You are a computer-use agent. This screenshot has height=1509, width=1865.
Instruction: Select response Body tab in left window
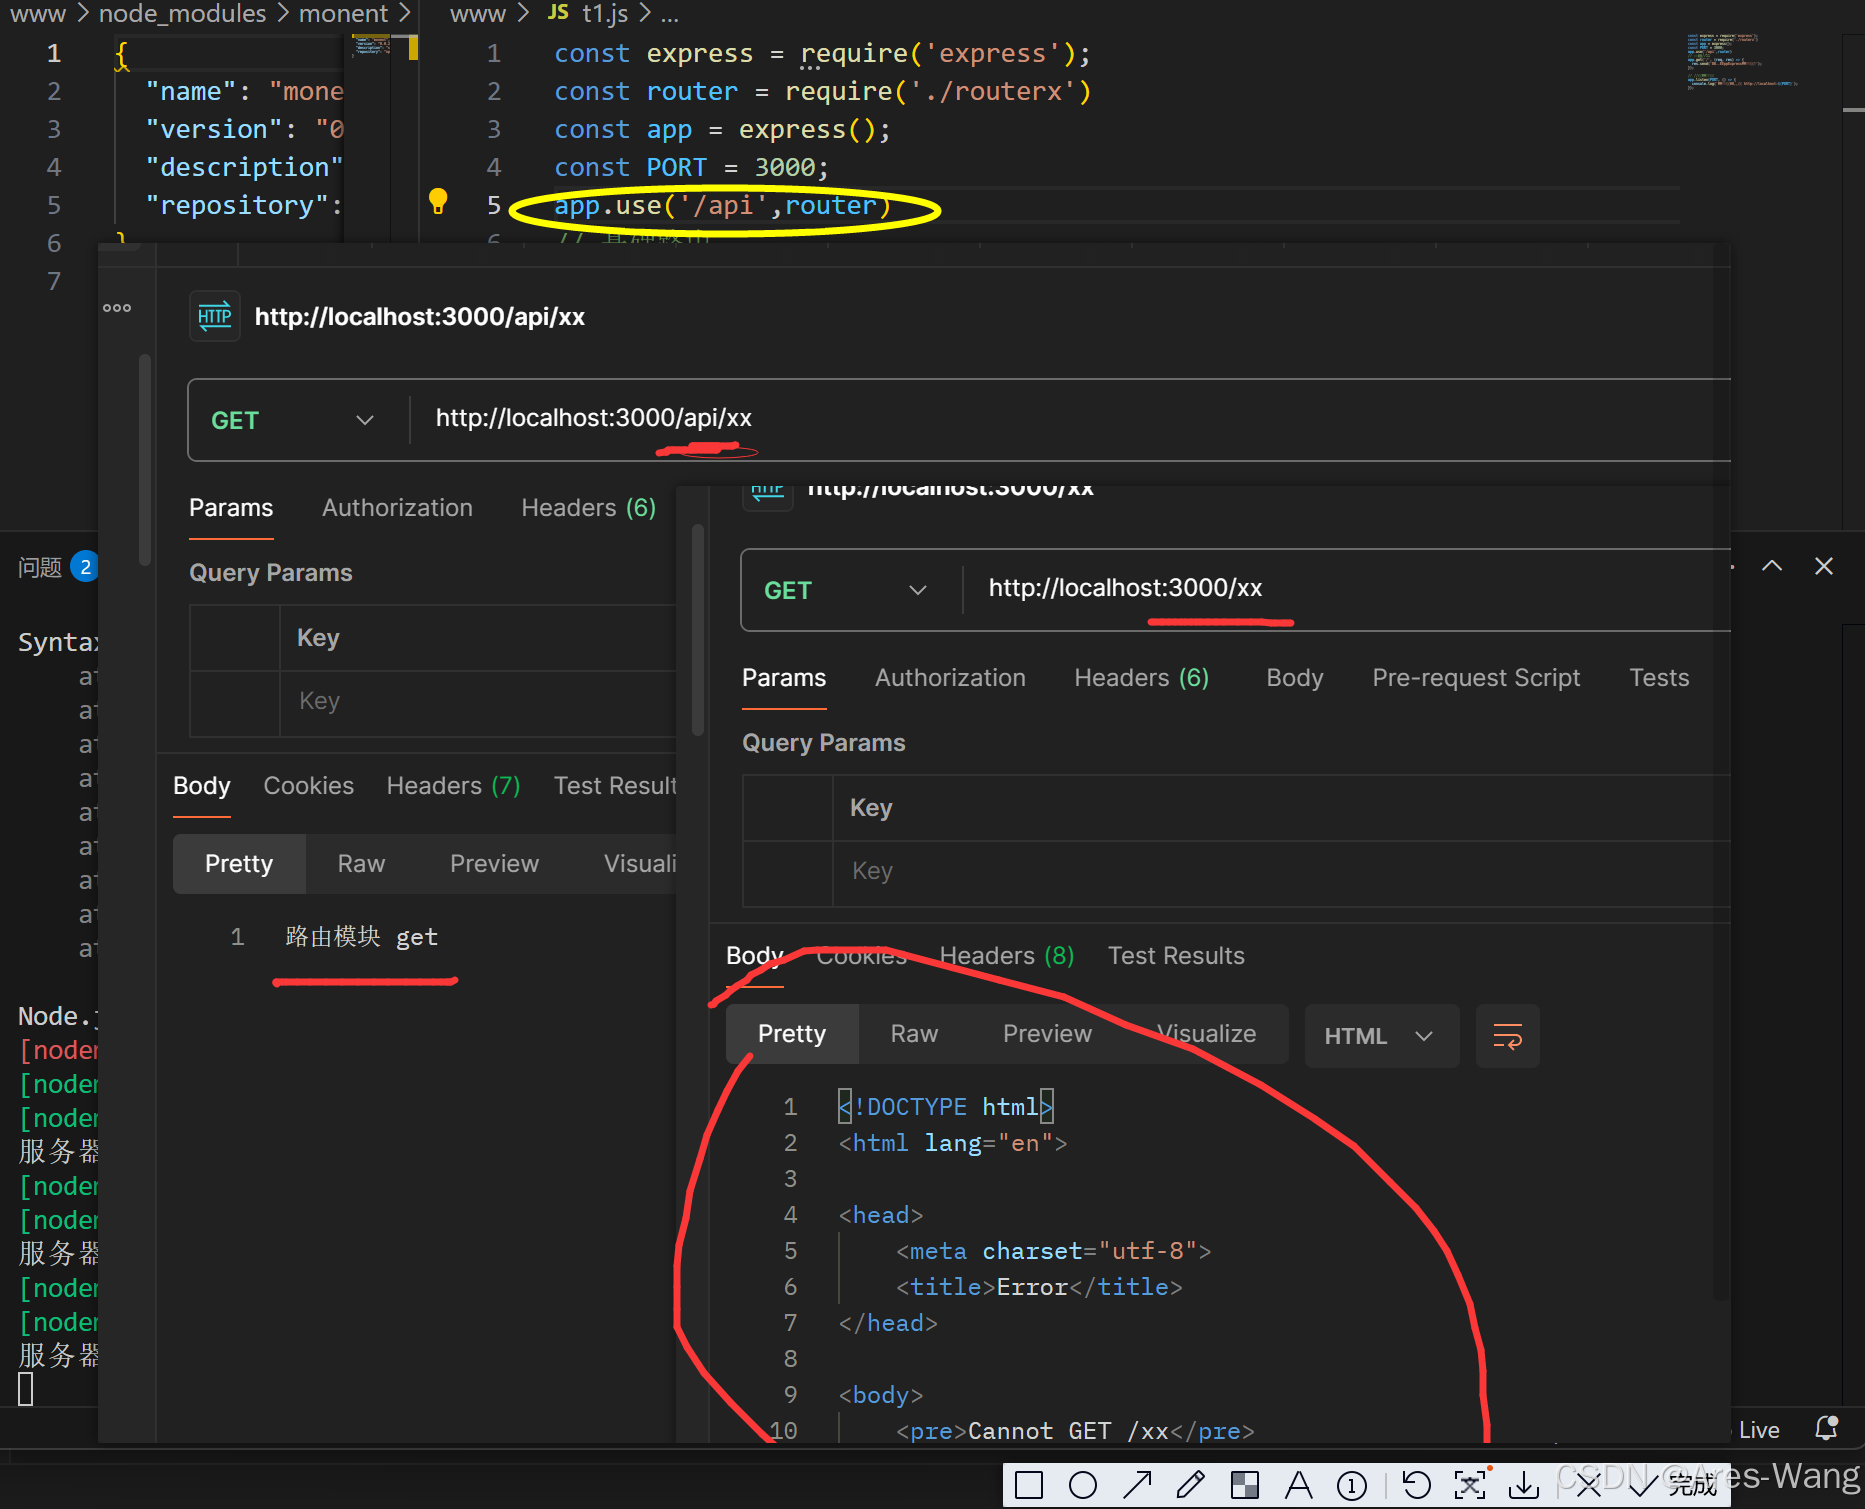tap(202, 786)
